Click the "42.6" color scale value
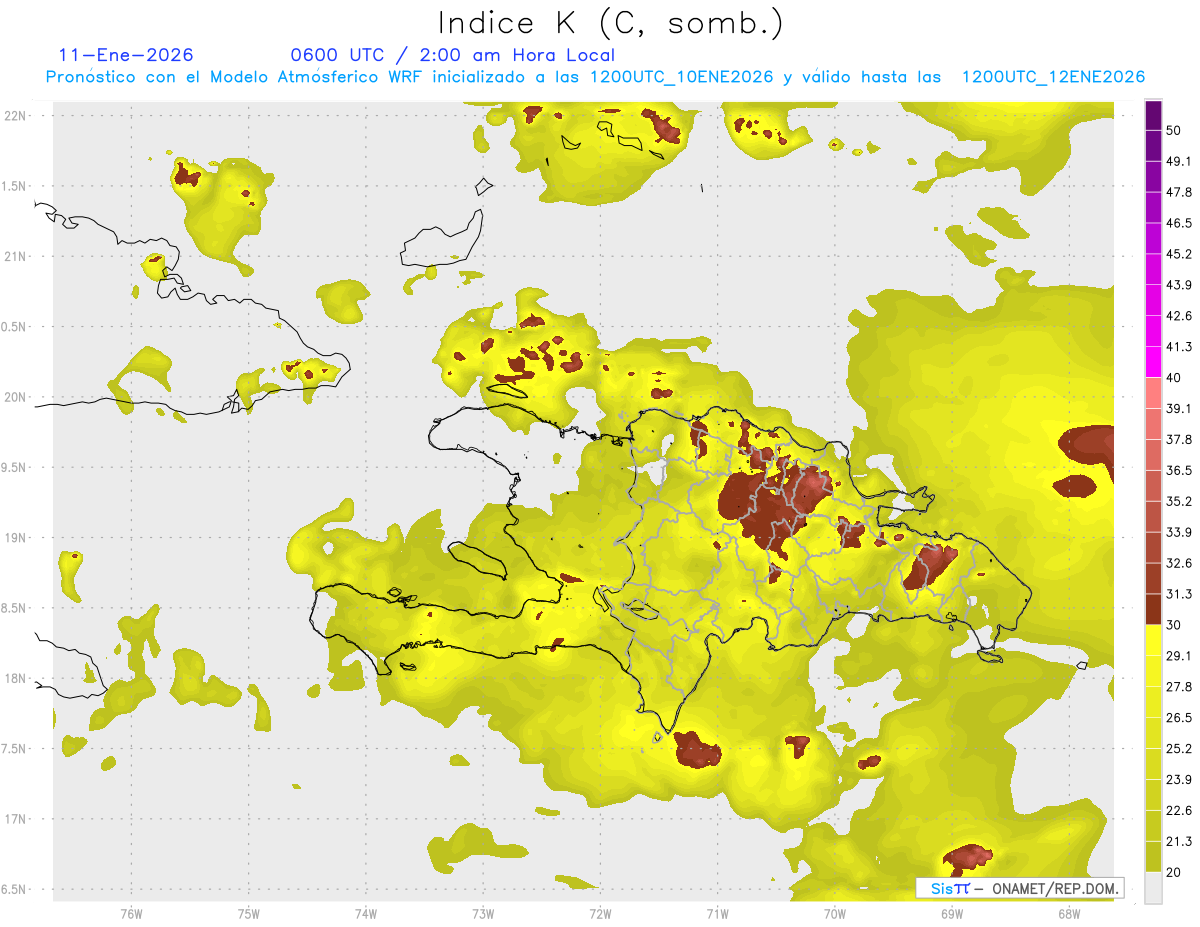Image resolution: width=1200 pixels, height=927 pixels. [x=1179, y=316]
